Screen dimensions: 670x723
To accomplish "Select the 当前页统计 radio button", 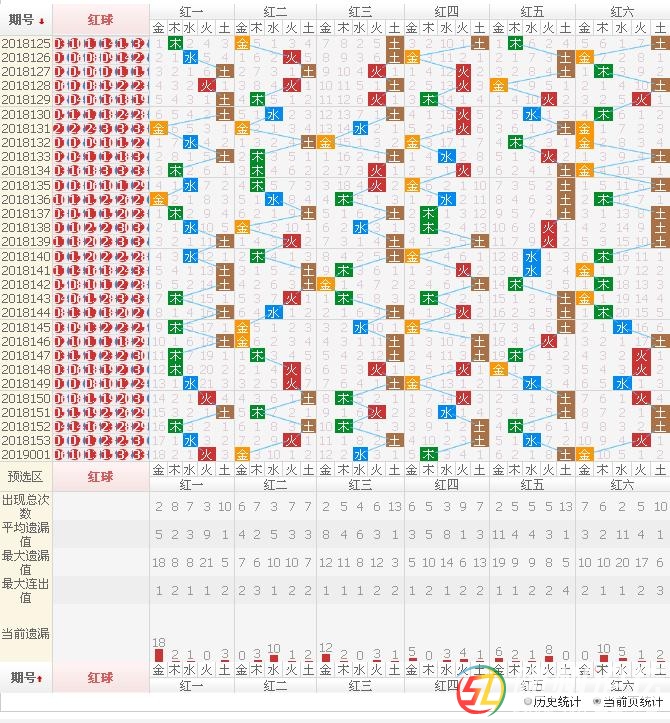I will pyautogui.click(x=597, y=701).
